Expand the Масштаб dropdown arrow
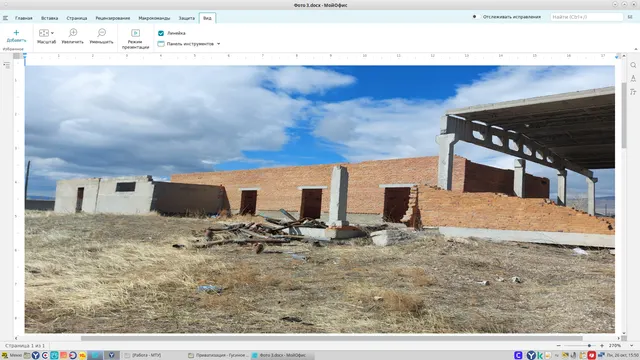640x360 pixels. pos(52,33)
